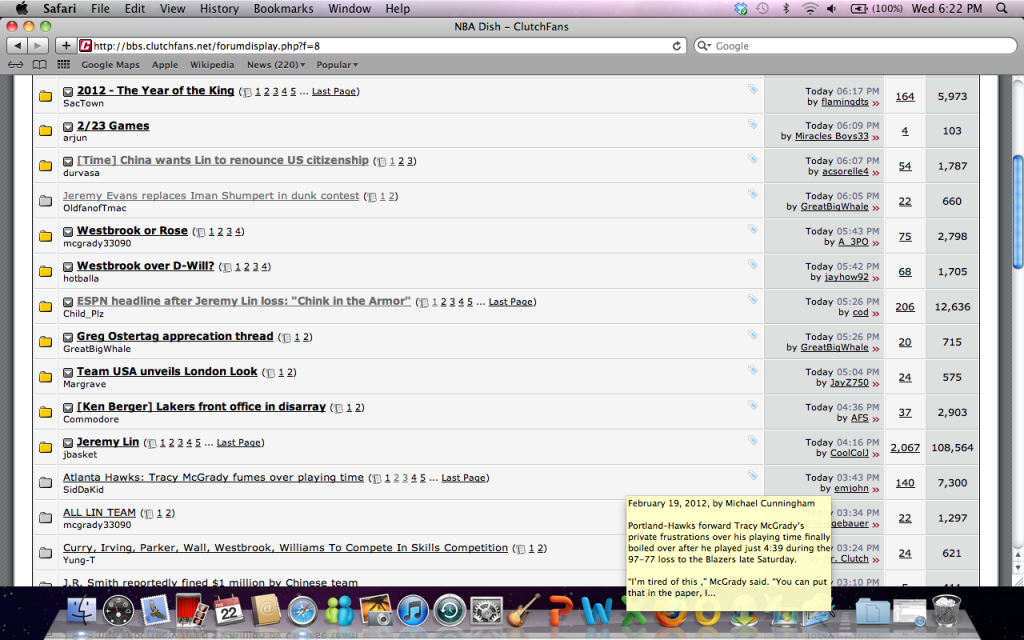Viewport: 1024px width, 640px height.
Task: Open Address Book in the Dock
Action: click(265, 611)
